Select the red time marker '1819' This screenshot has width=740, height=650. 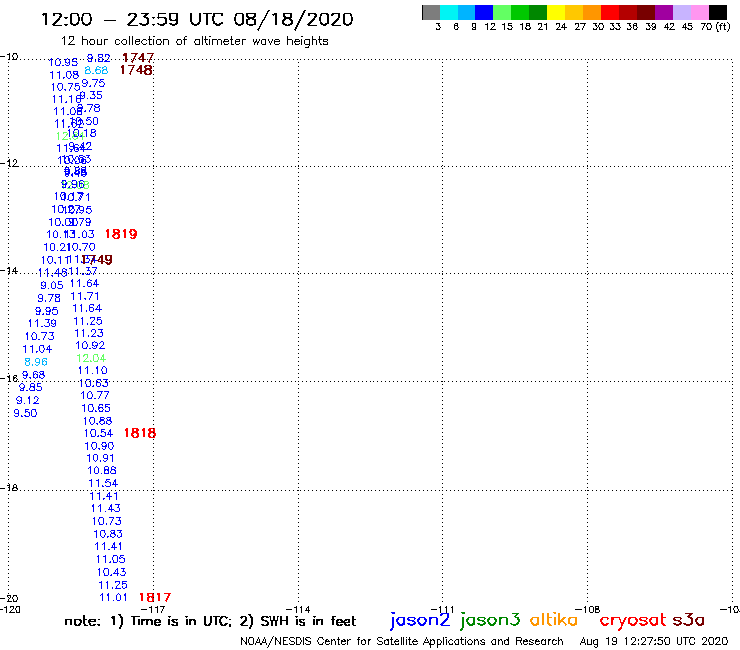point(121,234)
